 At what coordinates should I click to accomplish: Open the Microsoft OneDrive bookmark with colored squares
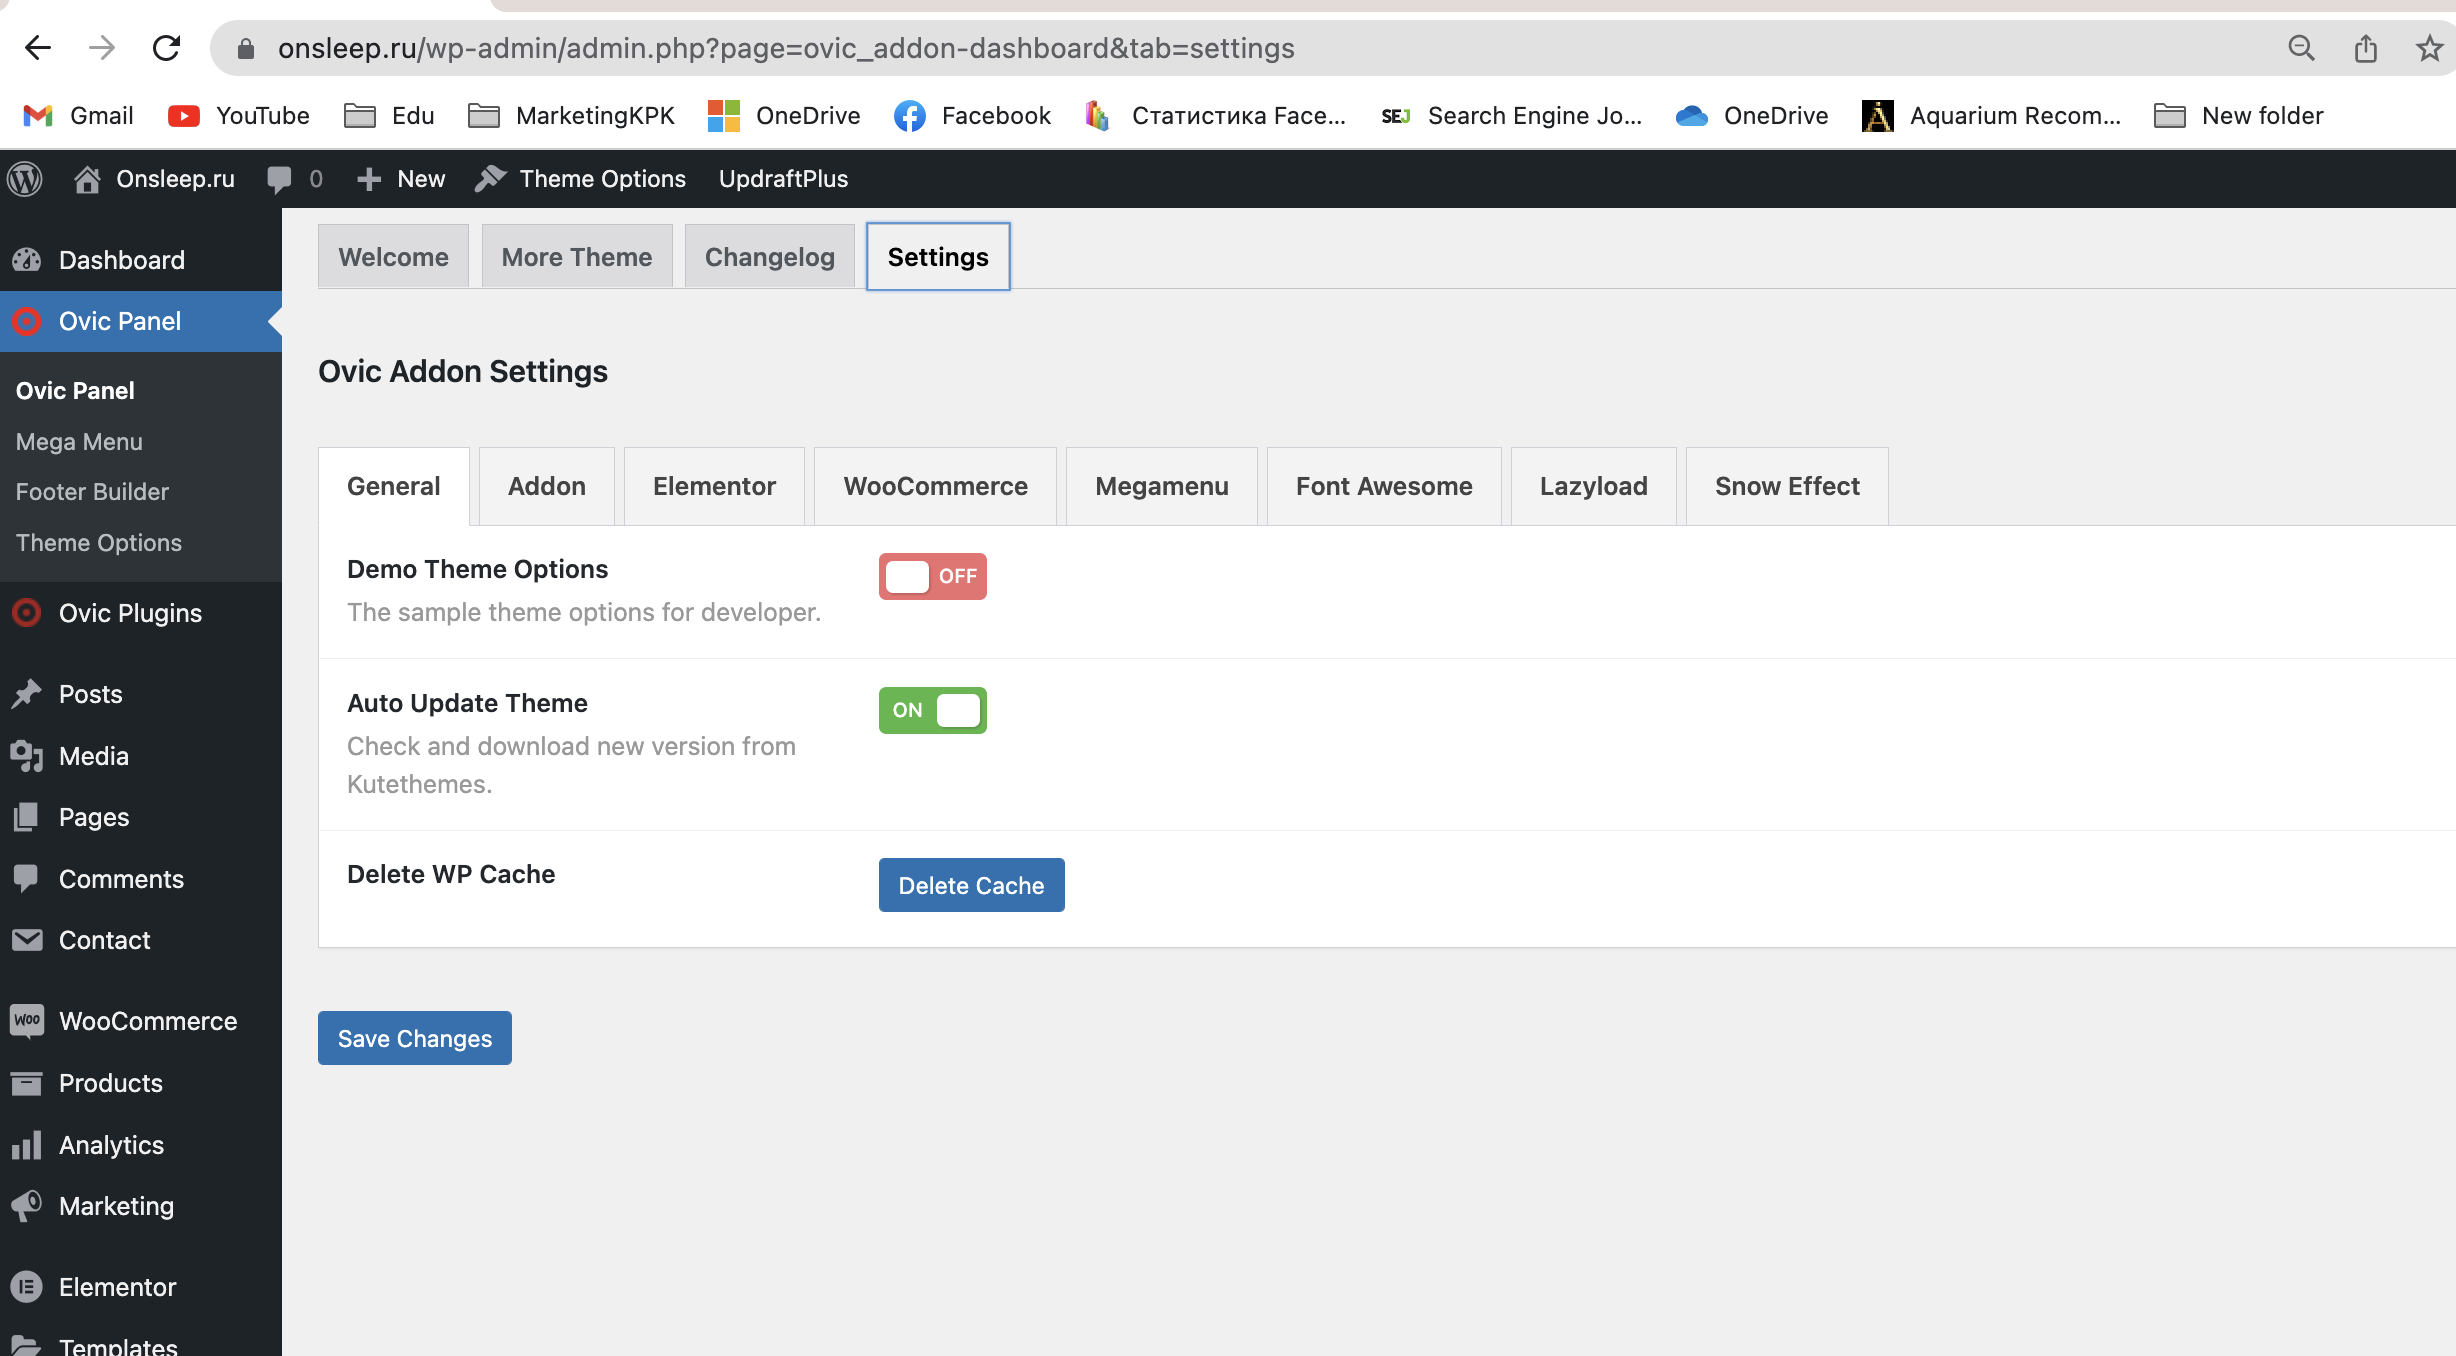point(784,116)
